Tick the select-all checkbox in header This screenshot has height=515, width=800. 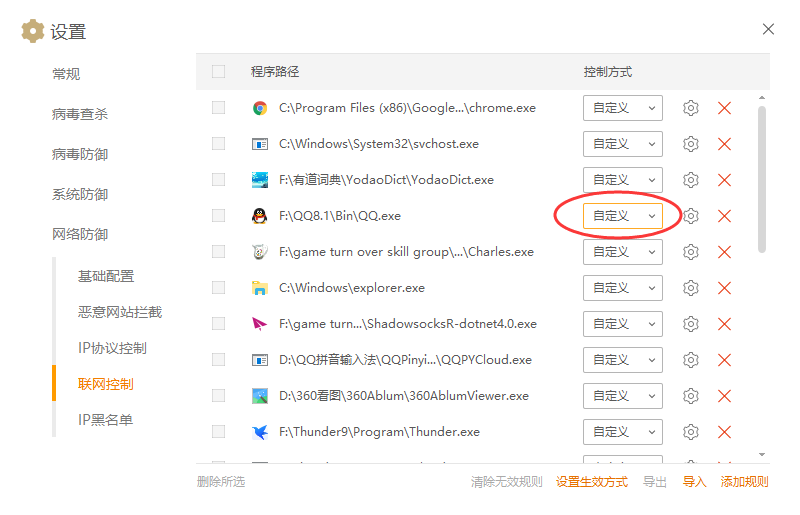(218, 72)
